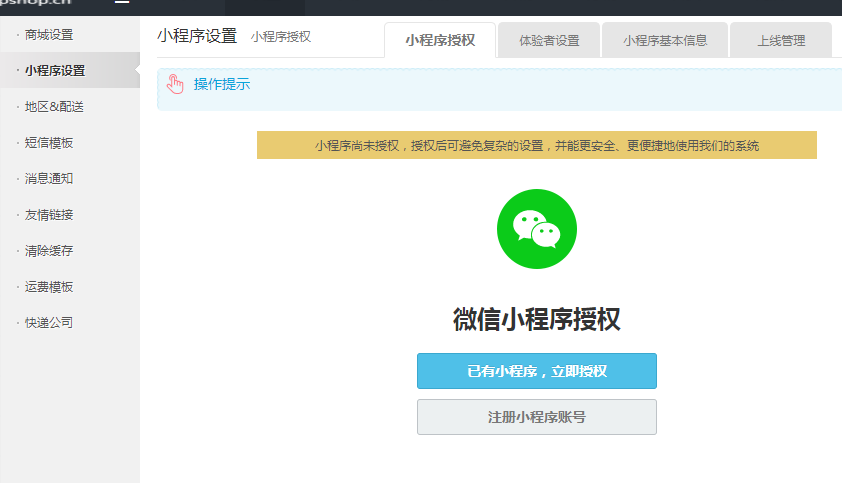Click the yellow 小程序尚未授权 notice banner
This screenshot has height=483, width=842.
537,146
